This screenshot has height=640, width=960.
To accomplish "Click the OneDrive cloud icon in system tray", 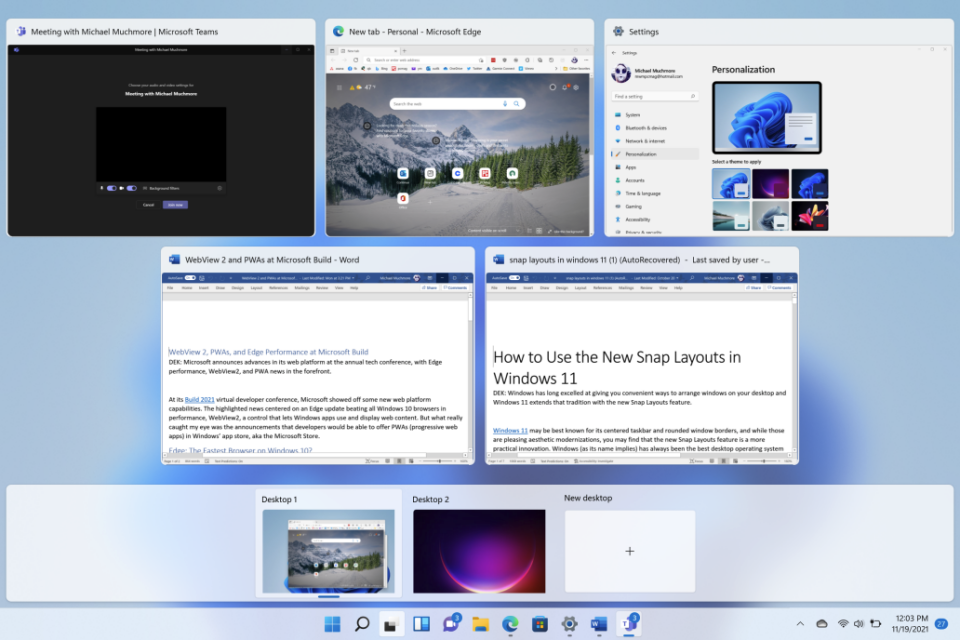I will 822,624.
